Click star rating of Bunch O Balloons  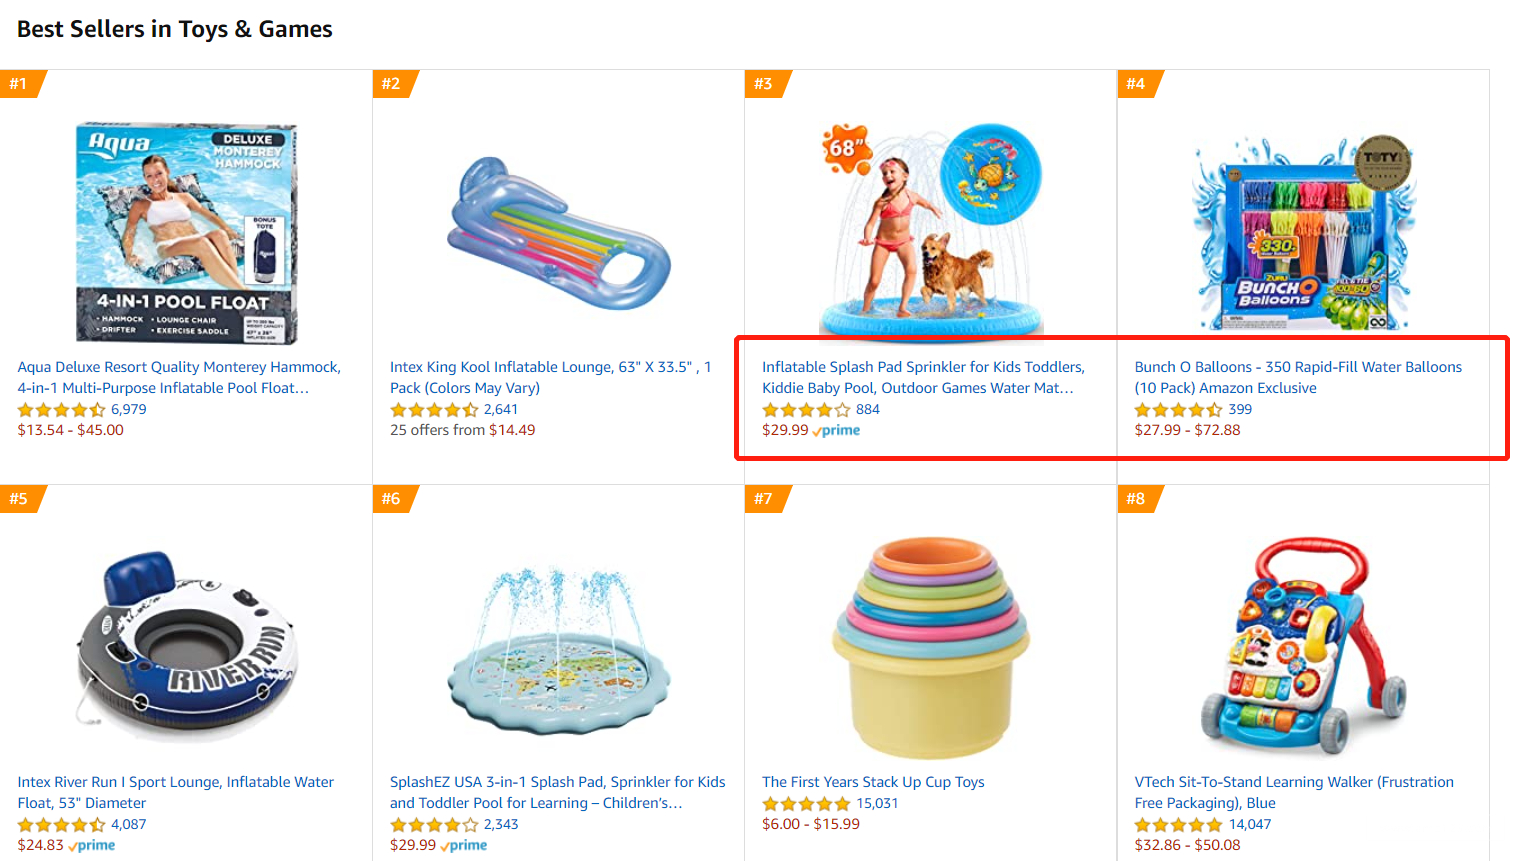pos(1177,410)
